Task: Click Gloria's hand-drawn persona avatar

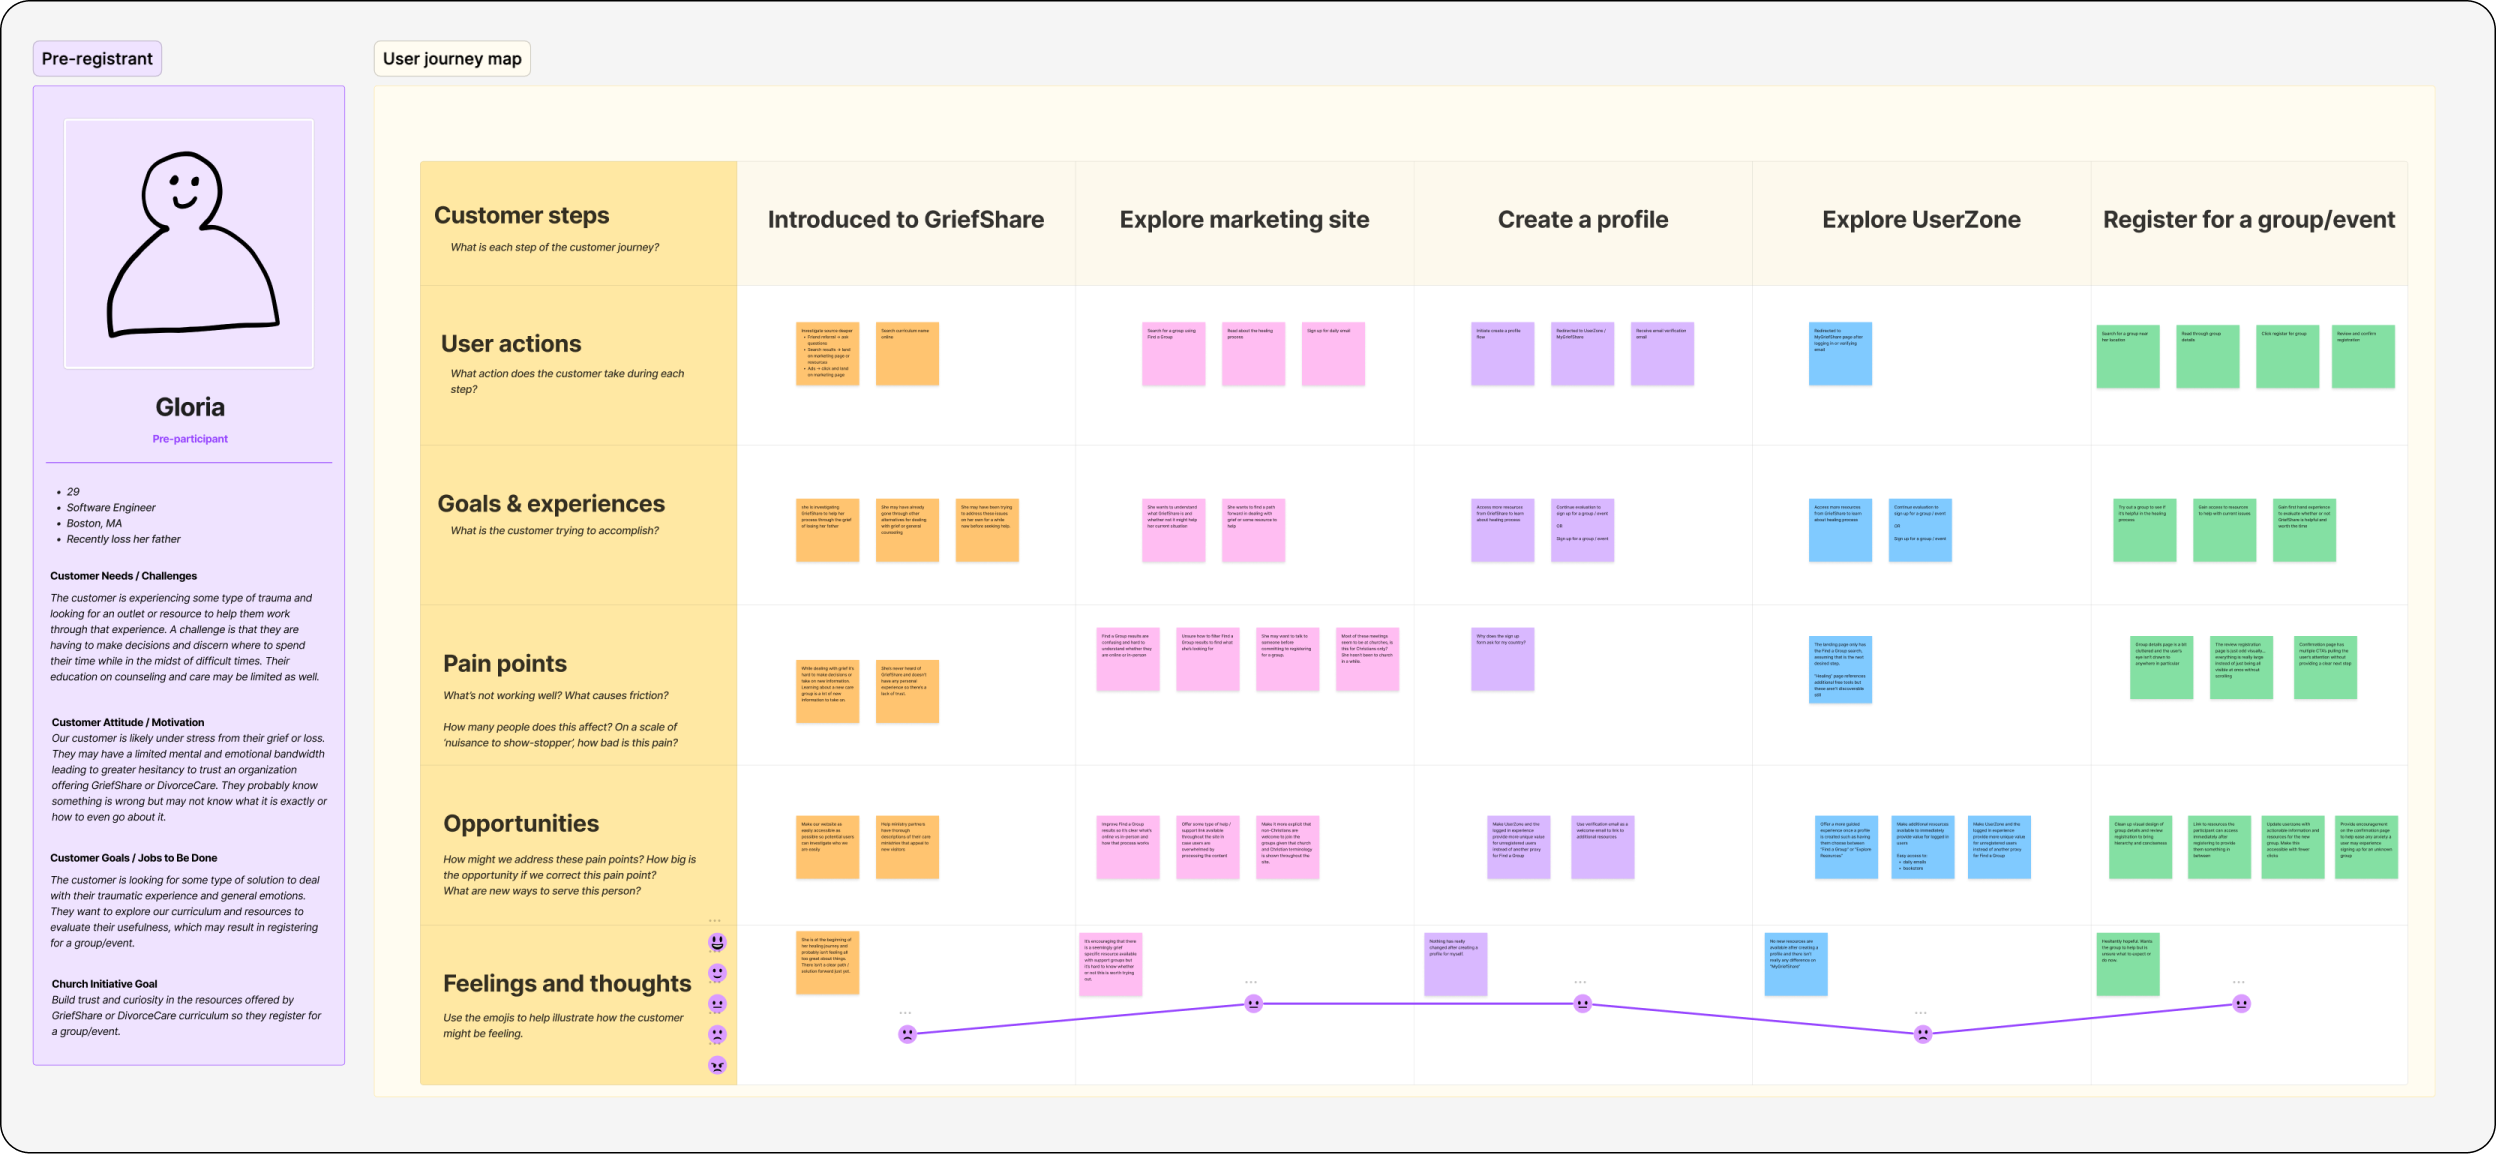Action: click(189, 244)
